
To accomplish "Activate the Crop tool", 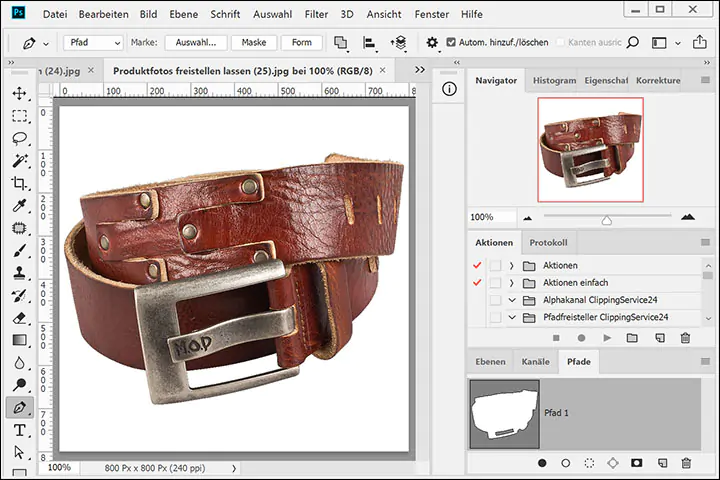I will point(19,183).
